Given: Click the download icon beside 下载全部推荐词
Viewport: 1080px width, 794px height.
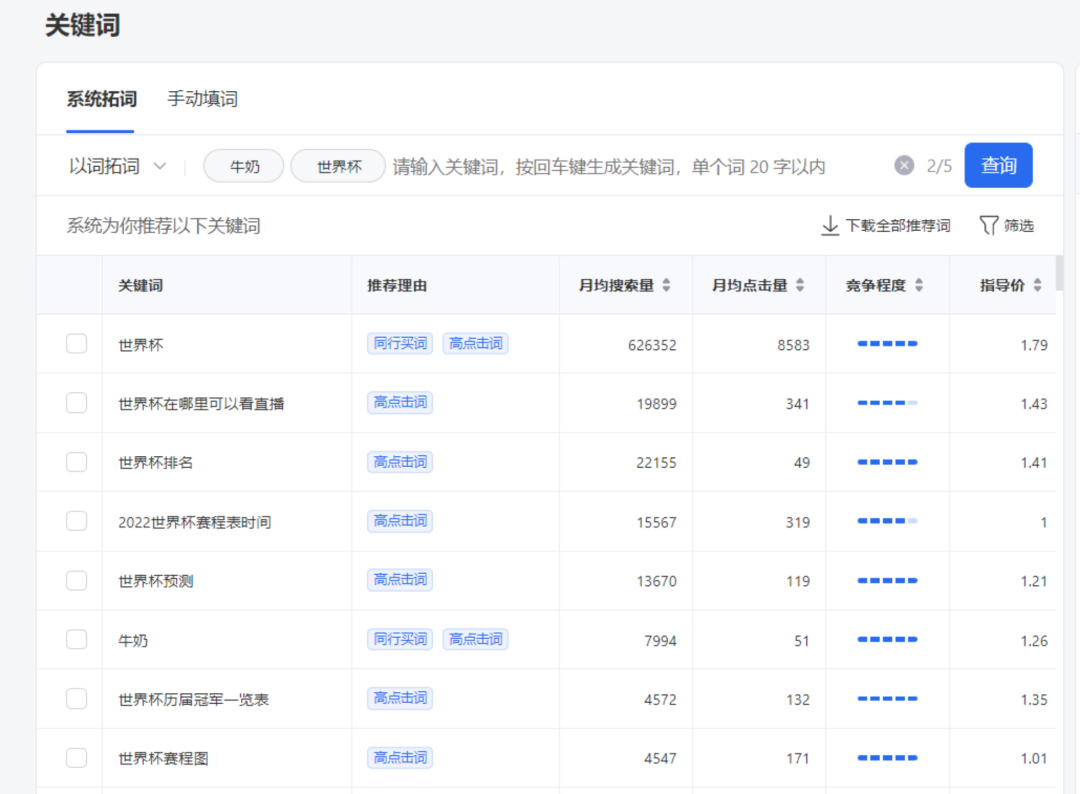Looking at the screenshot, I should 830,226.
